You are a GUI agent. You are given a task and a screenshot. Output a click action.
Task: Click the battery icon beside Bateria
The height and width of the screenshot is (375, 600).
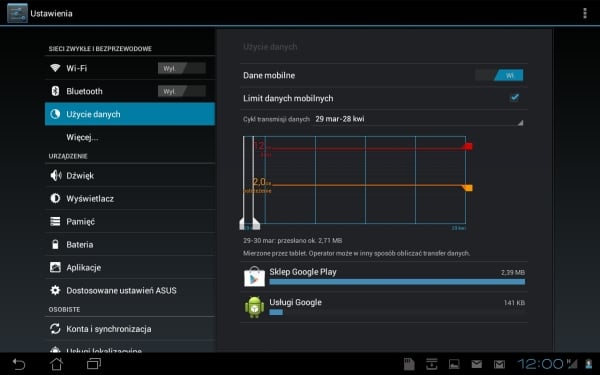(55, 244)
